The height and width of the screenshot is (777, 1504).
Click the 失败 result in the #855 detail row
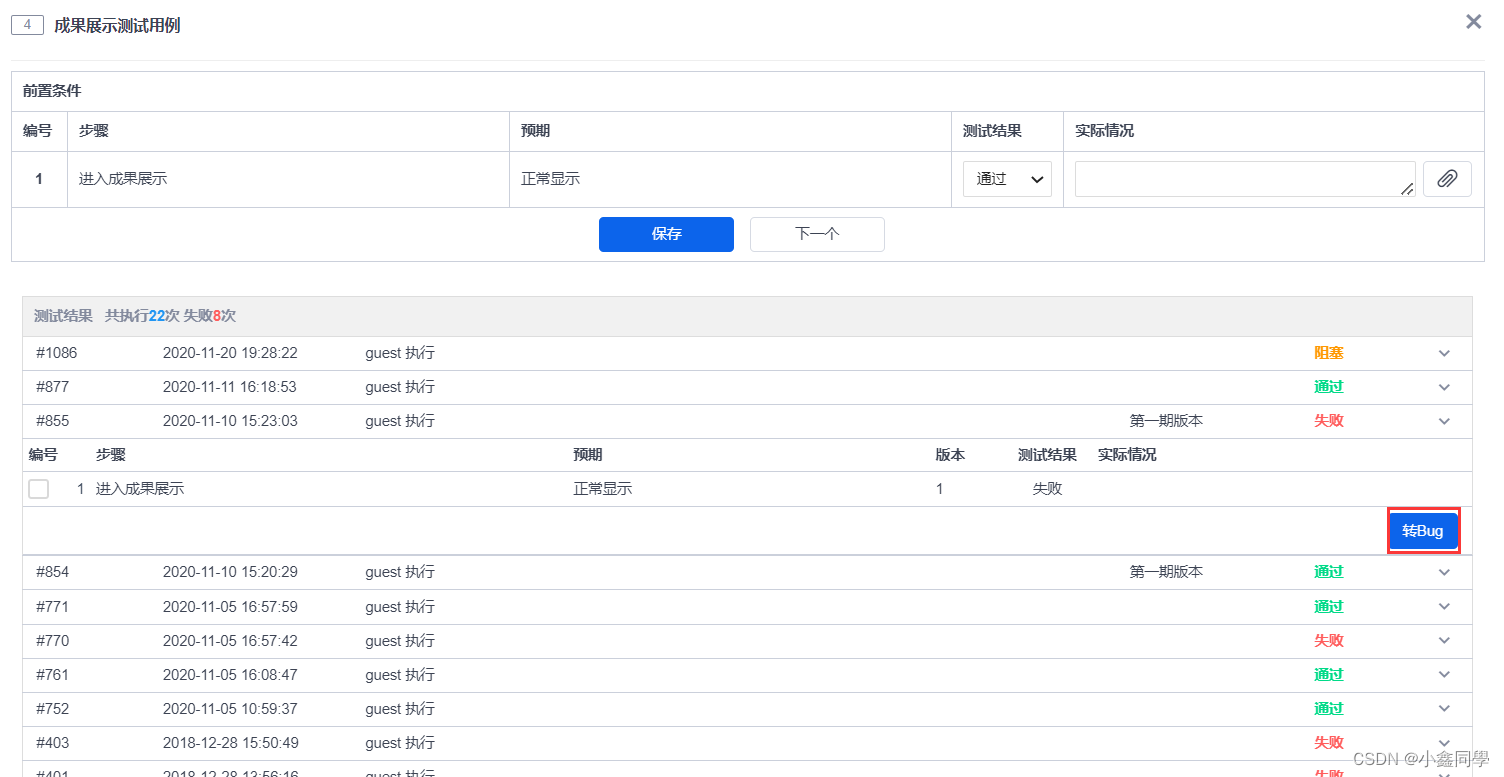click(1047, 489)
